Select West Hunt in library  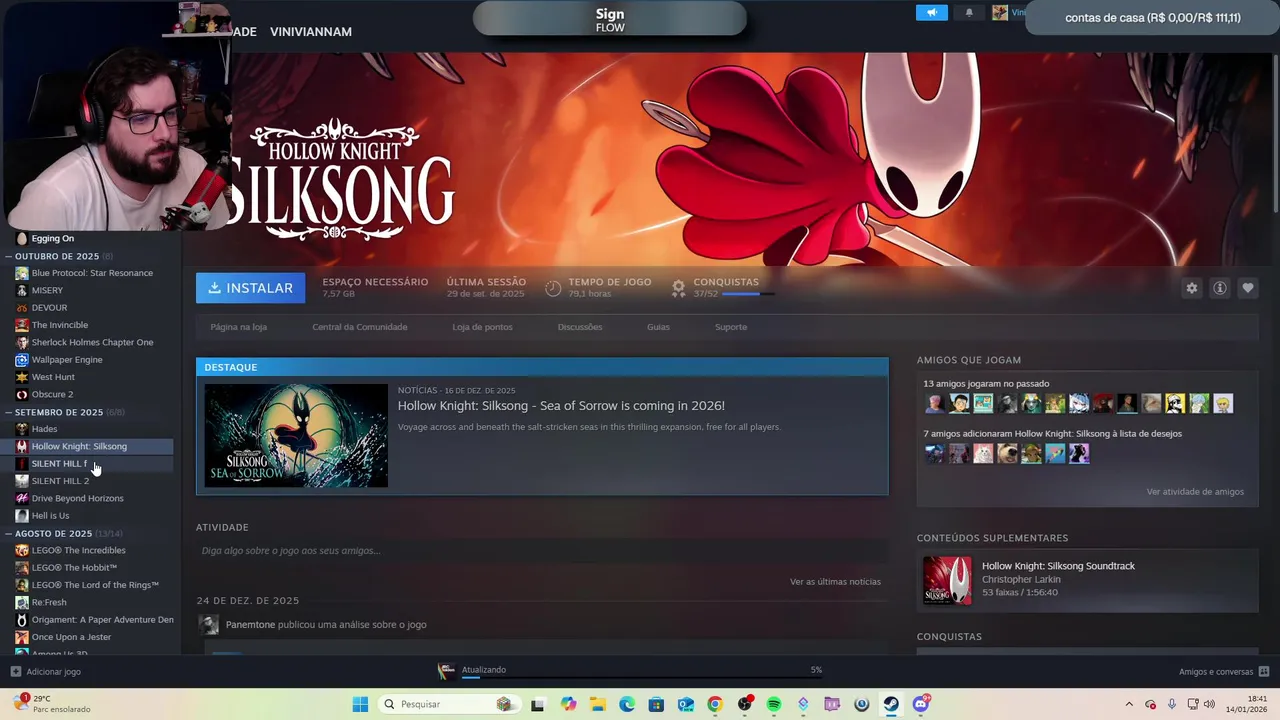[x=53, y=377]
